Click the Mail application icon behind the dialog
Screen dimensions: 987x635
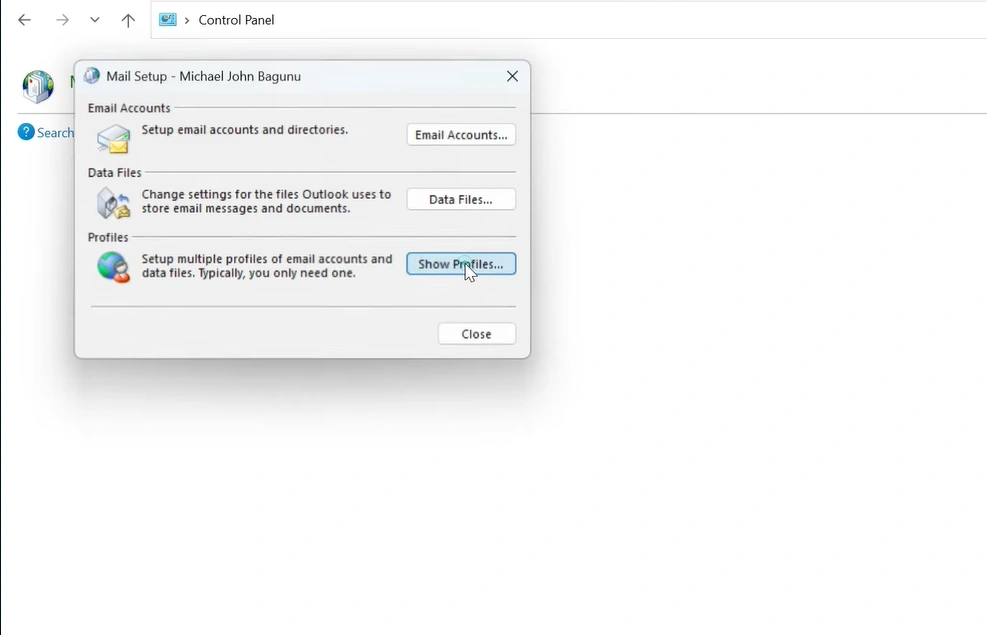click(38, 86)
